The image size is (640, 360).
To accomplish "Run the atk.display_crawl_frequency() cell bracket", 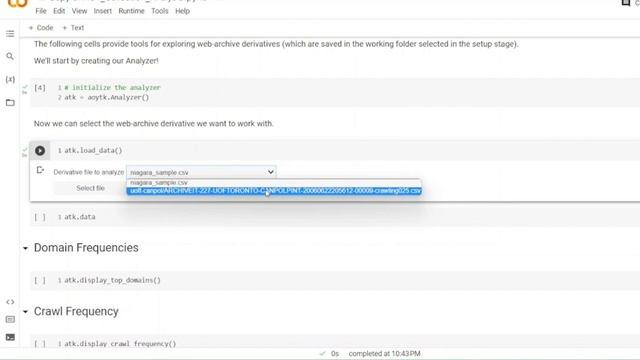I will click(40, 344).
